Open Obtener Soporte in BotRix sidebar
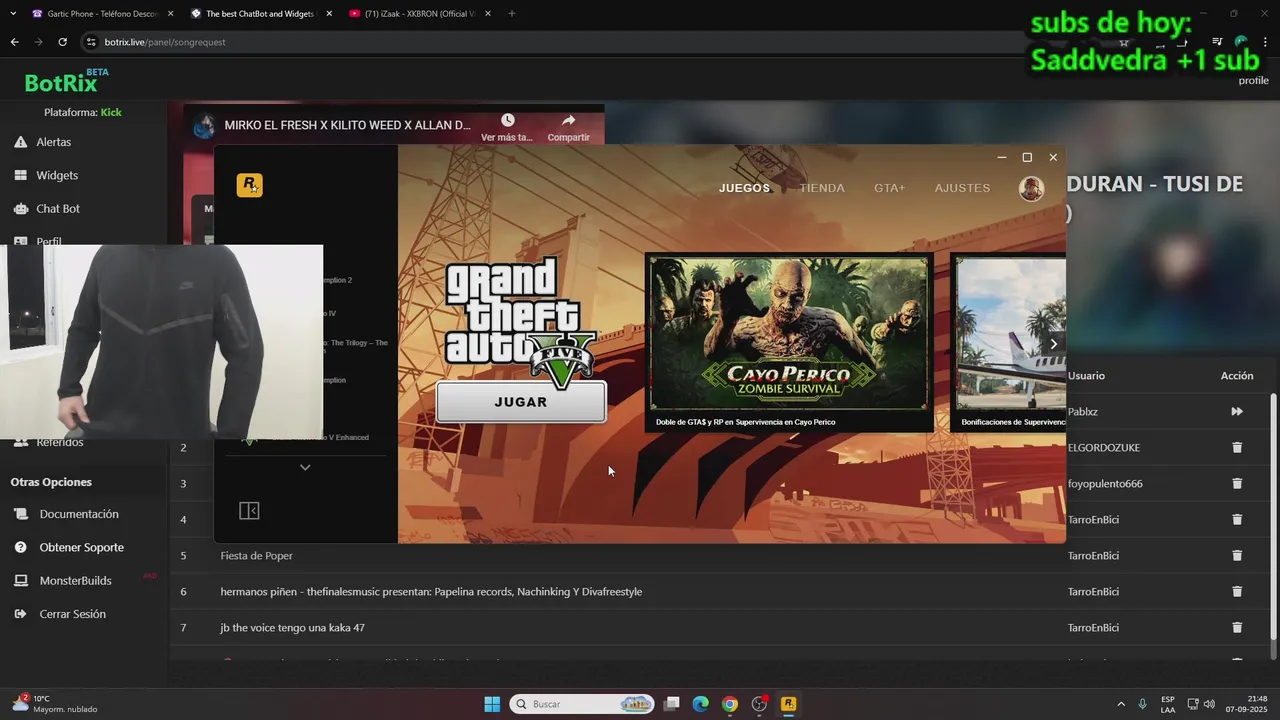Viewport: 1280px width, 720px height. pyautogui.click(x=82, y=547)
